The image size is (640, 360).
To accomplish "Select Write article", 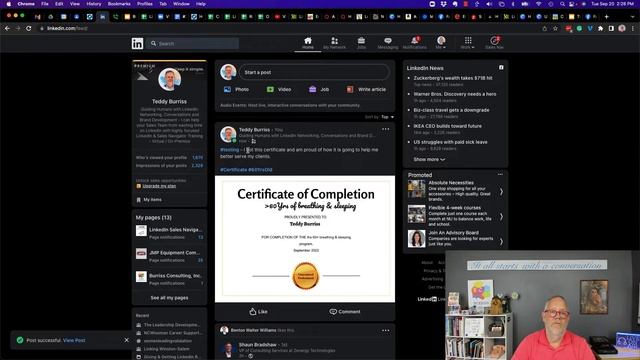I will tap(366, 89).
